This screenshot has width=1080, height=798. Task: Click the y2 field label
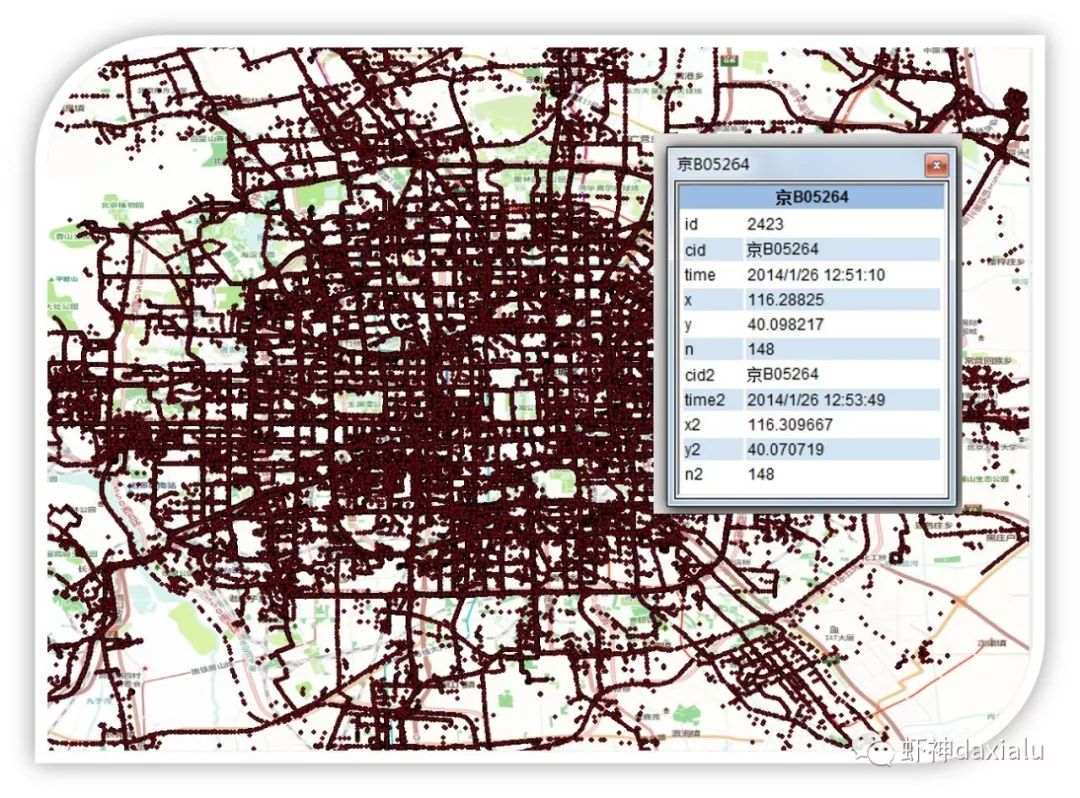pos(693,450)
